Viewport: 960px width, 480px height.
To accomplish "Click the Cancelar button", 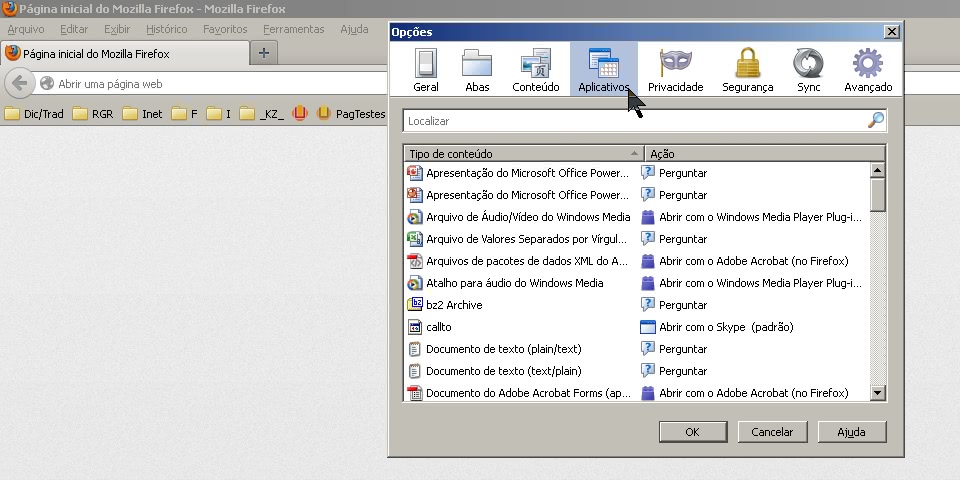I will [x=771, y=432].
